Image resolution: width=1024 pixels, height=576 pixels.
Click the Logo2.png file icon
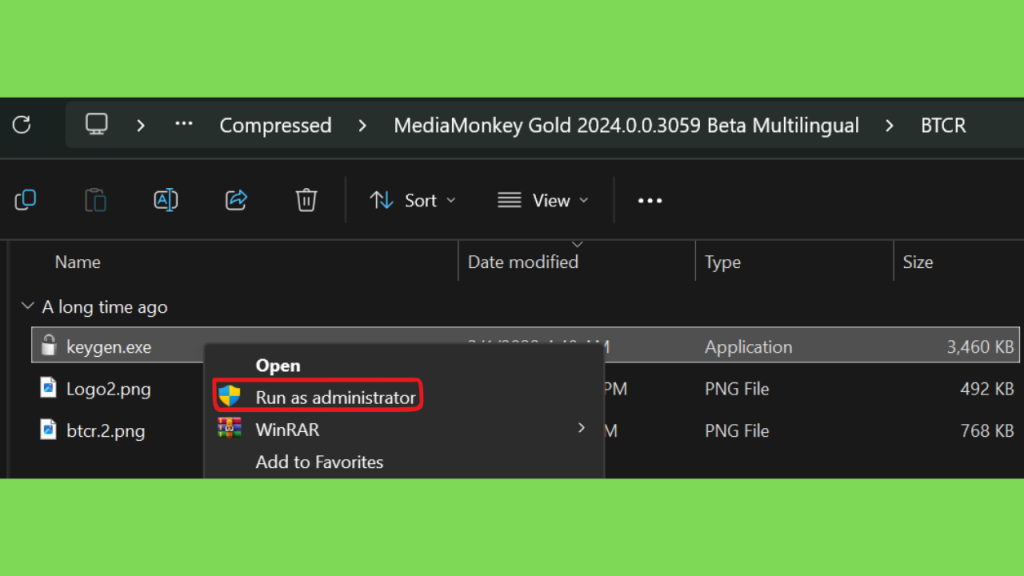(48, 387)
